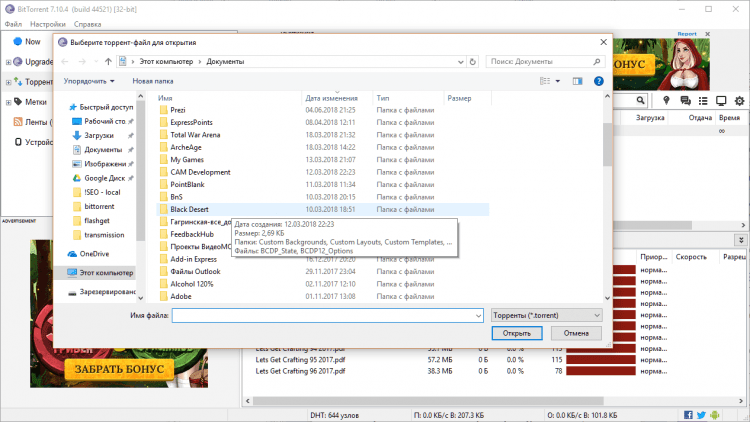Viewport: 750px width, 422px height.
Task: Click the Открыть button
Action: click(x=516, y=333)
